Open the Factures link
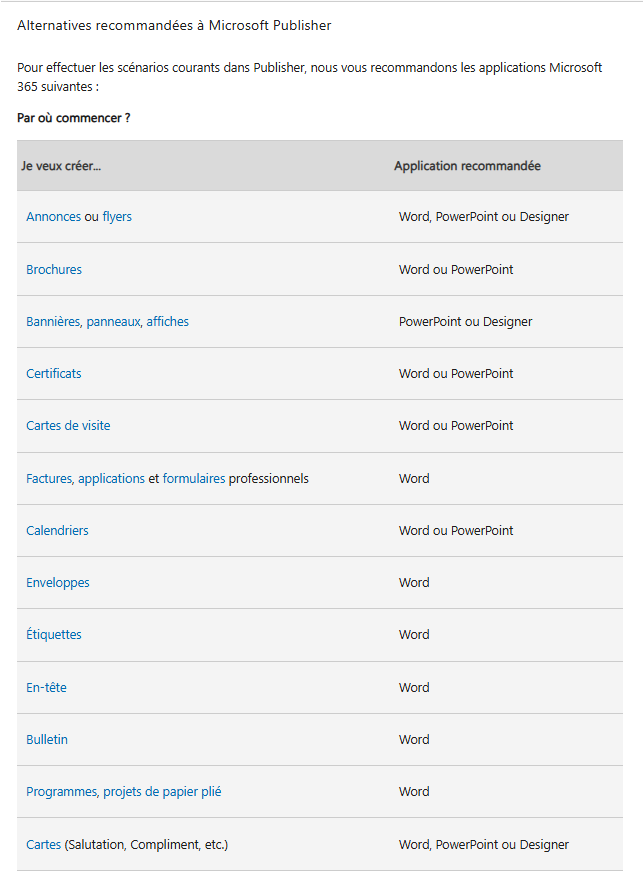The image size is (643, 887). point(50,479)
